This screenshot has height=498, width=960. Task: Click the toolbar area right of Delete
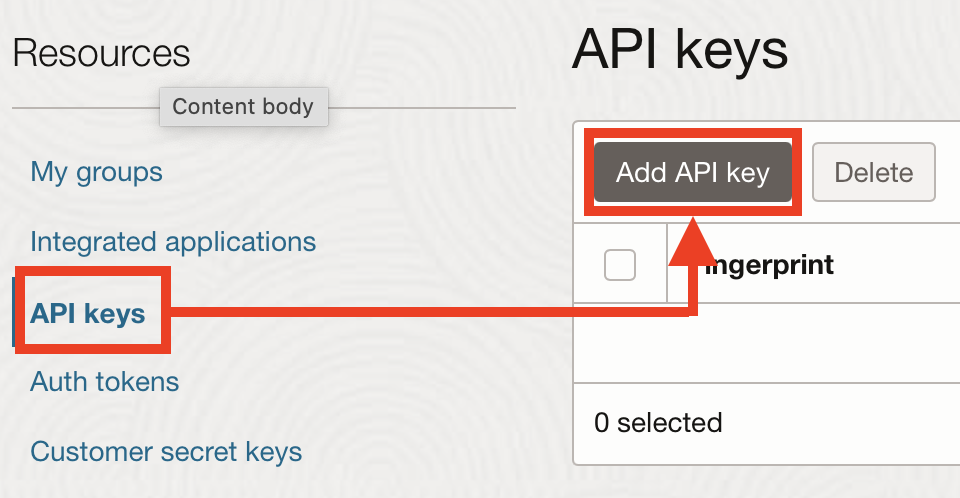pyautogui.click(x=948, y=172)
